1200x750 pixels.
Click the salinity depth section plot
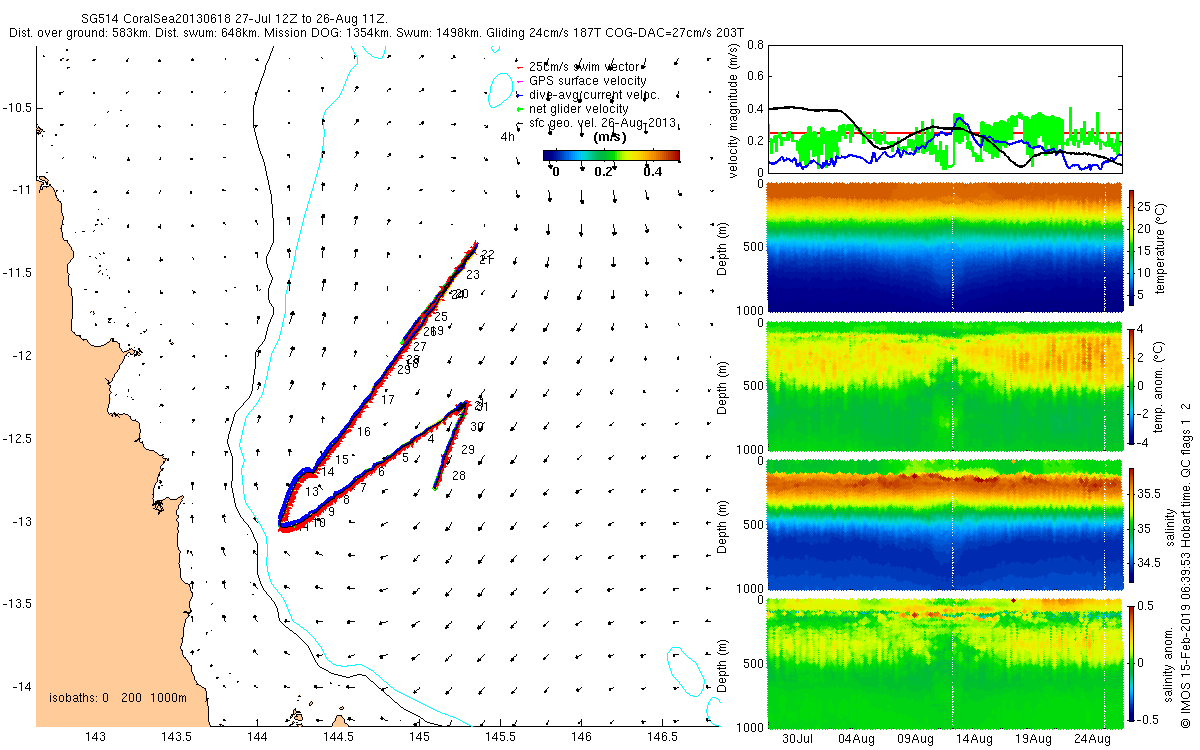(x=943, y=527)
